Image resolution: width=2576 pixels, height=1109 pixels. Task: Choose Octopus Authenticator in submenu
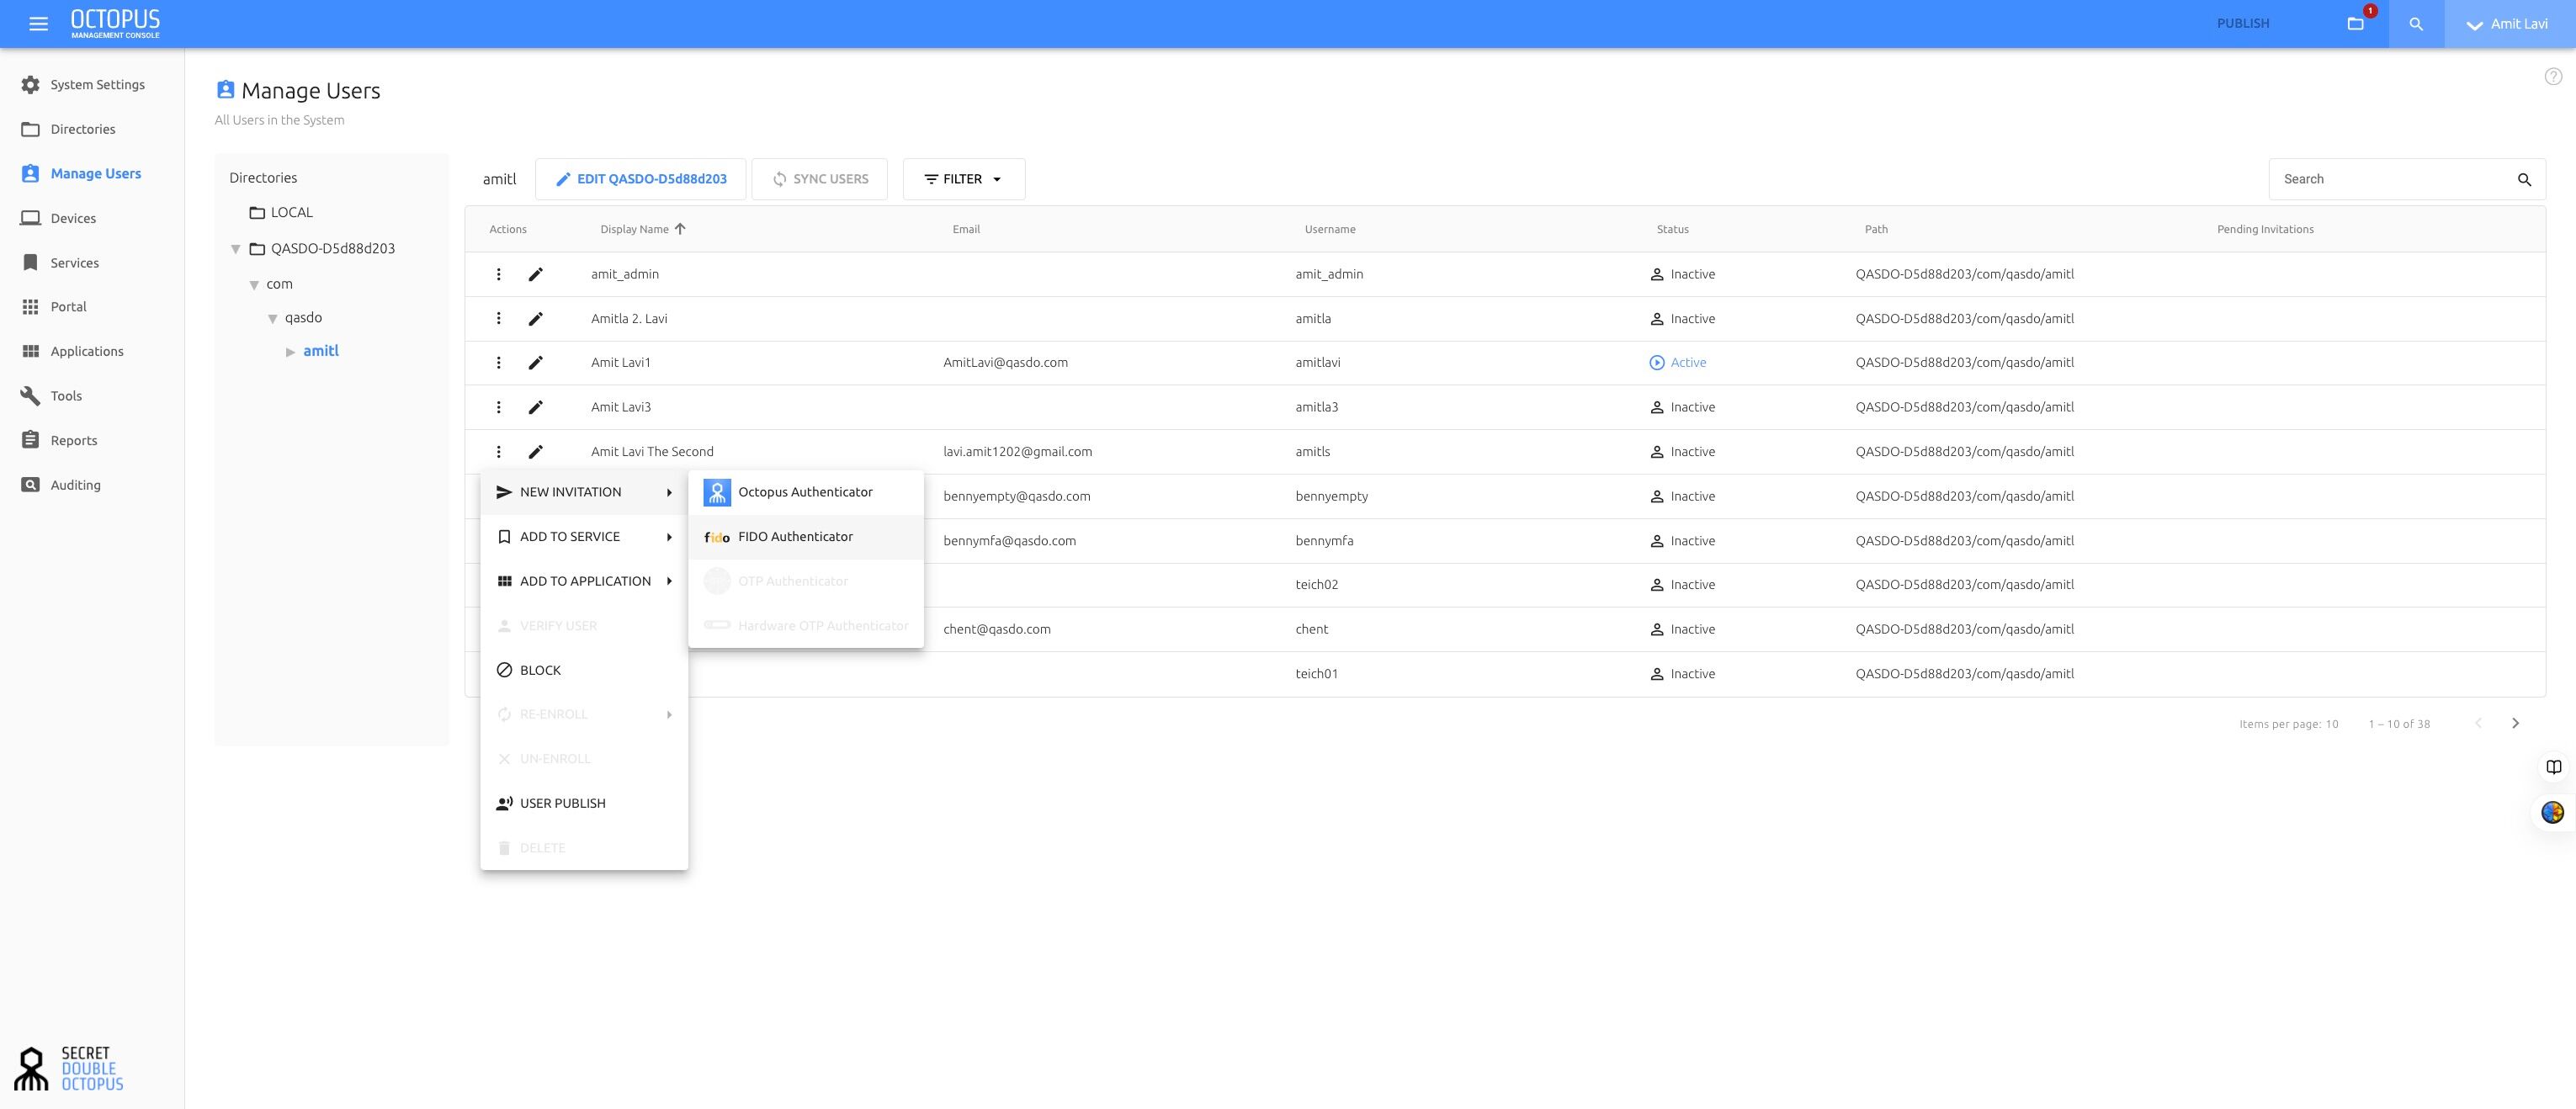click(806, 492)
